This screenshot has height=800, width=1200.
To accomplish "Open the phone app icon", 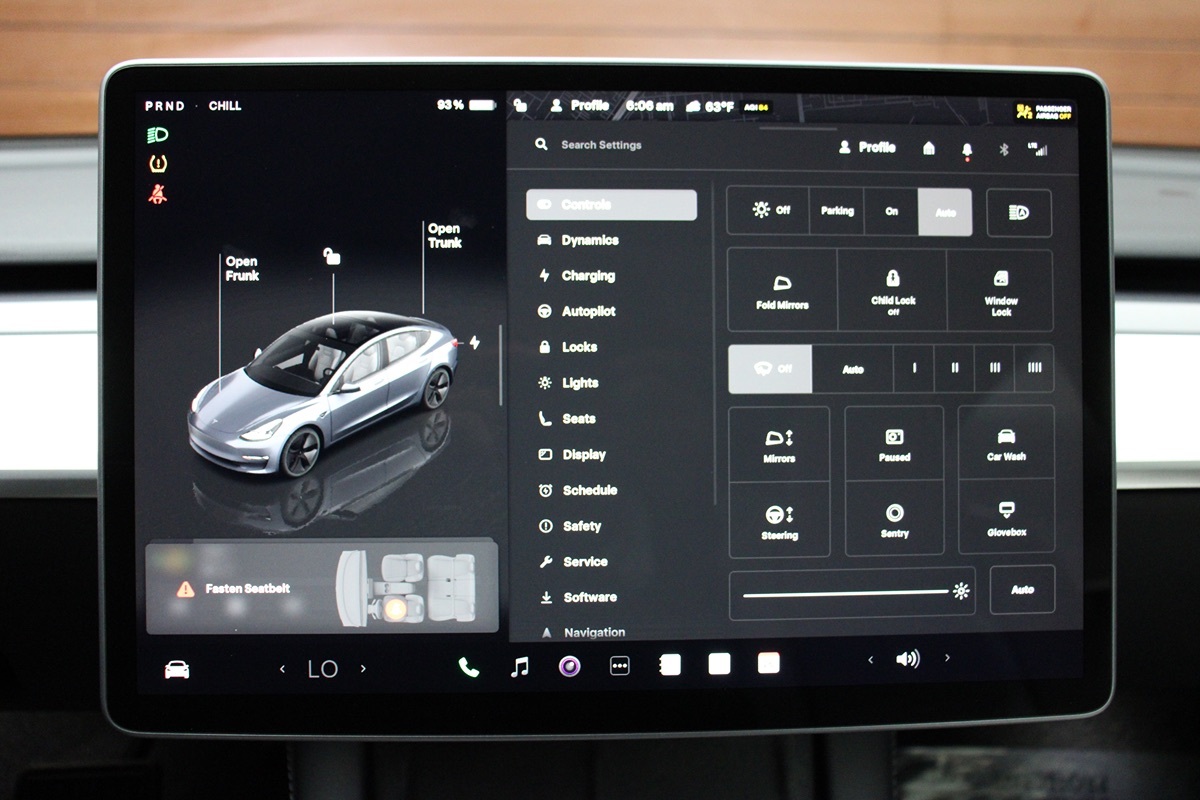I will (x=468, y=667).
